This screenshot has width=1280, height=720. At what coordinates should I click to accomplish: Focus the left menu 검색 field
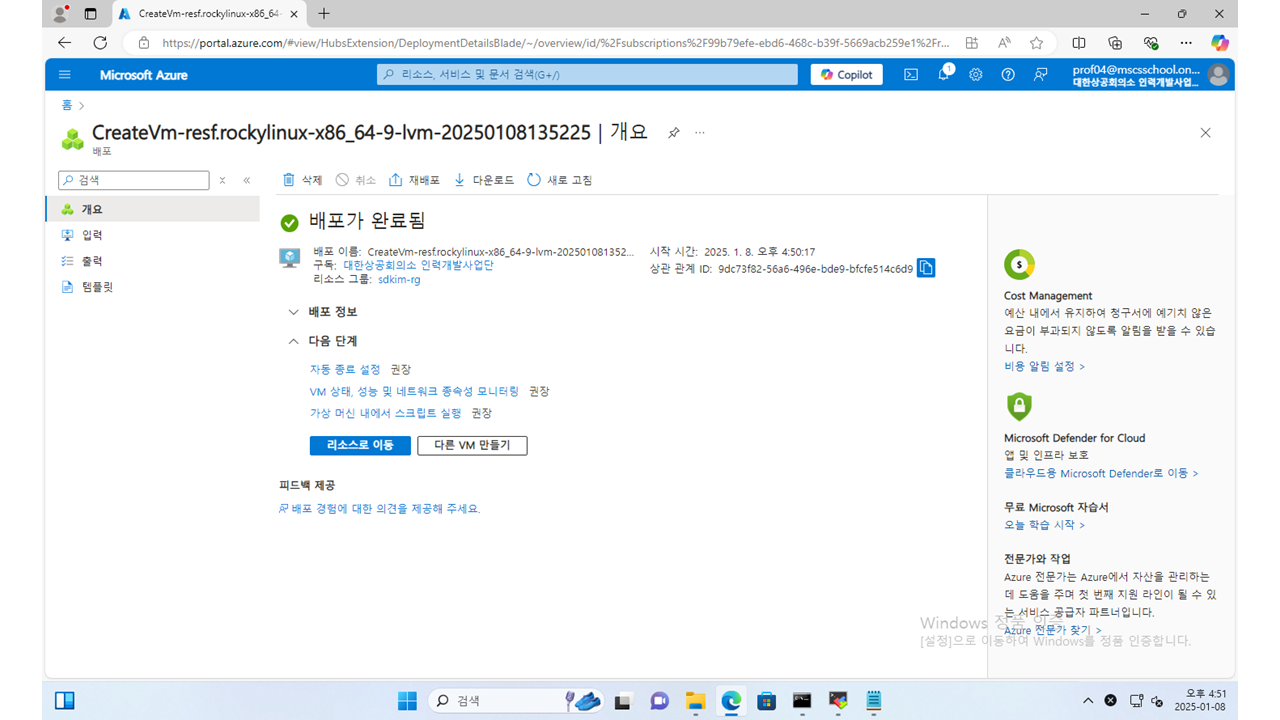(134, 181)
